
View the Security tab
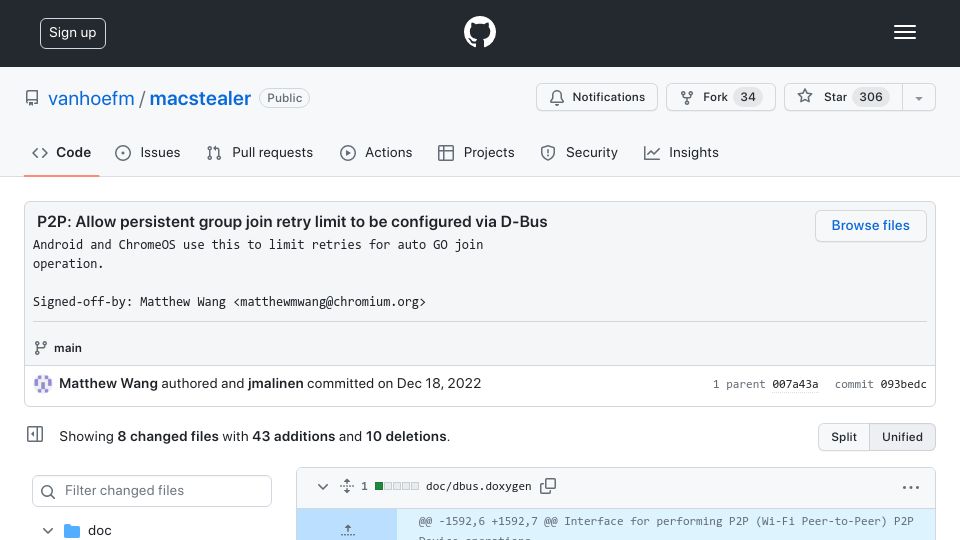coord(579,152)
